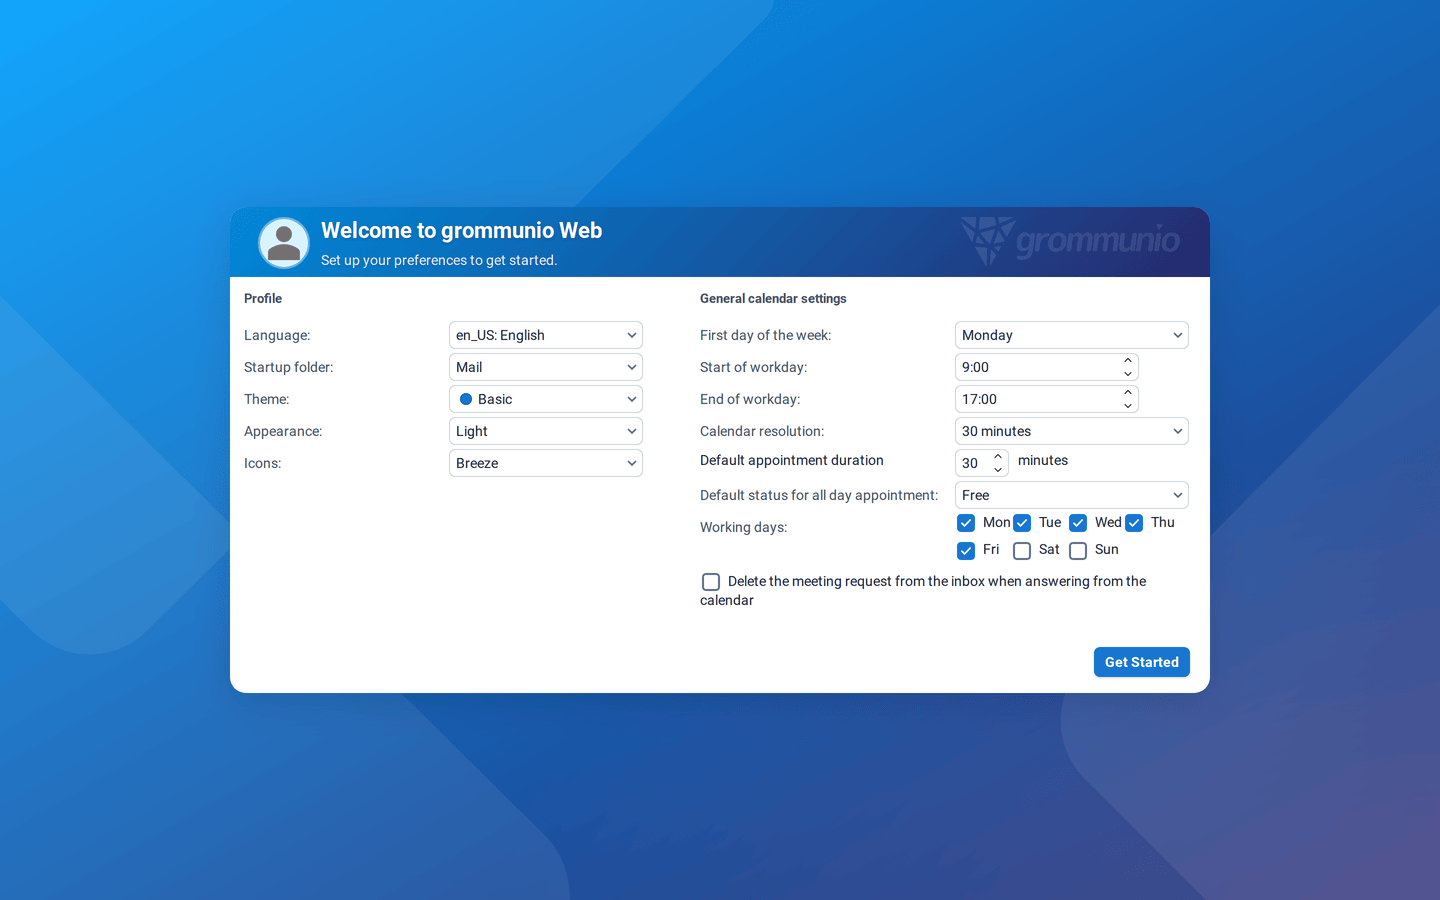The width and height of the screenshot is (1440, 900).
Task: Uncheck Fri working day checkbox
Action: tap(966, 551)
